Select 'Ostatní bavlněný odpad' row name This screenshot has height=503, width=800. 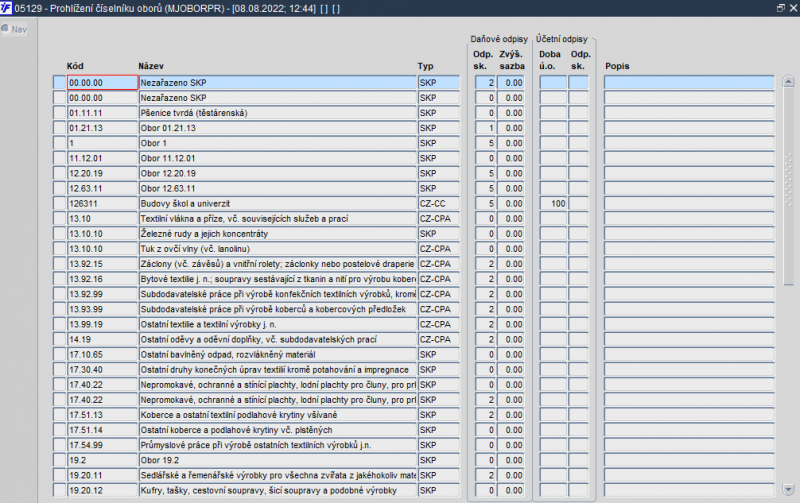click(x=278, y=355)
